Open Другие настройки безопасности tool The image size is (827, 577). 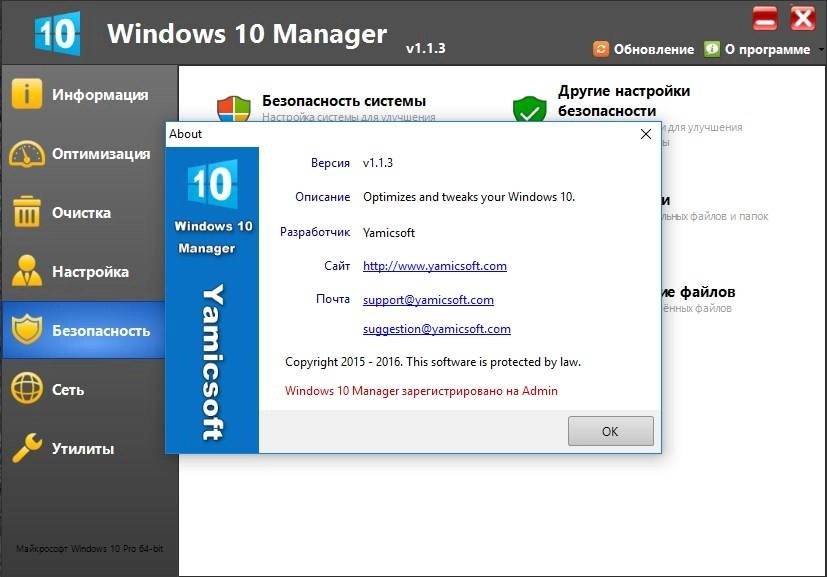[x=624, y=101]
